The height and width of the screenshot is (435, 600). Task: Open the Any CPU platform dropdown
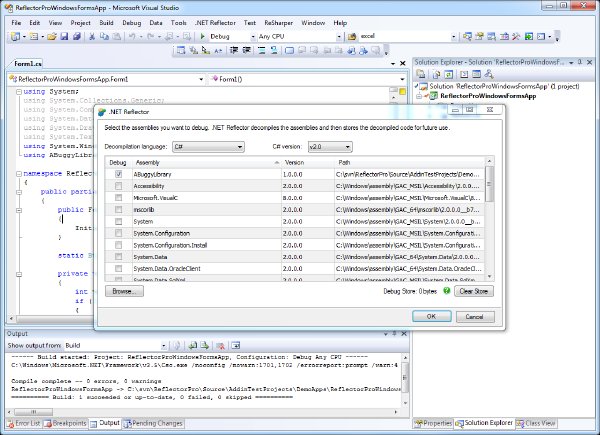[x=300, y=36]
